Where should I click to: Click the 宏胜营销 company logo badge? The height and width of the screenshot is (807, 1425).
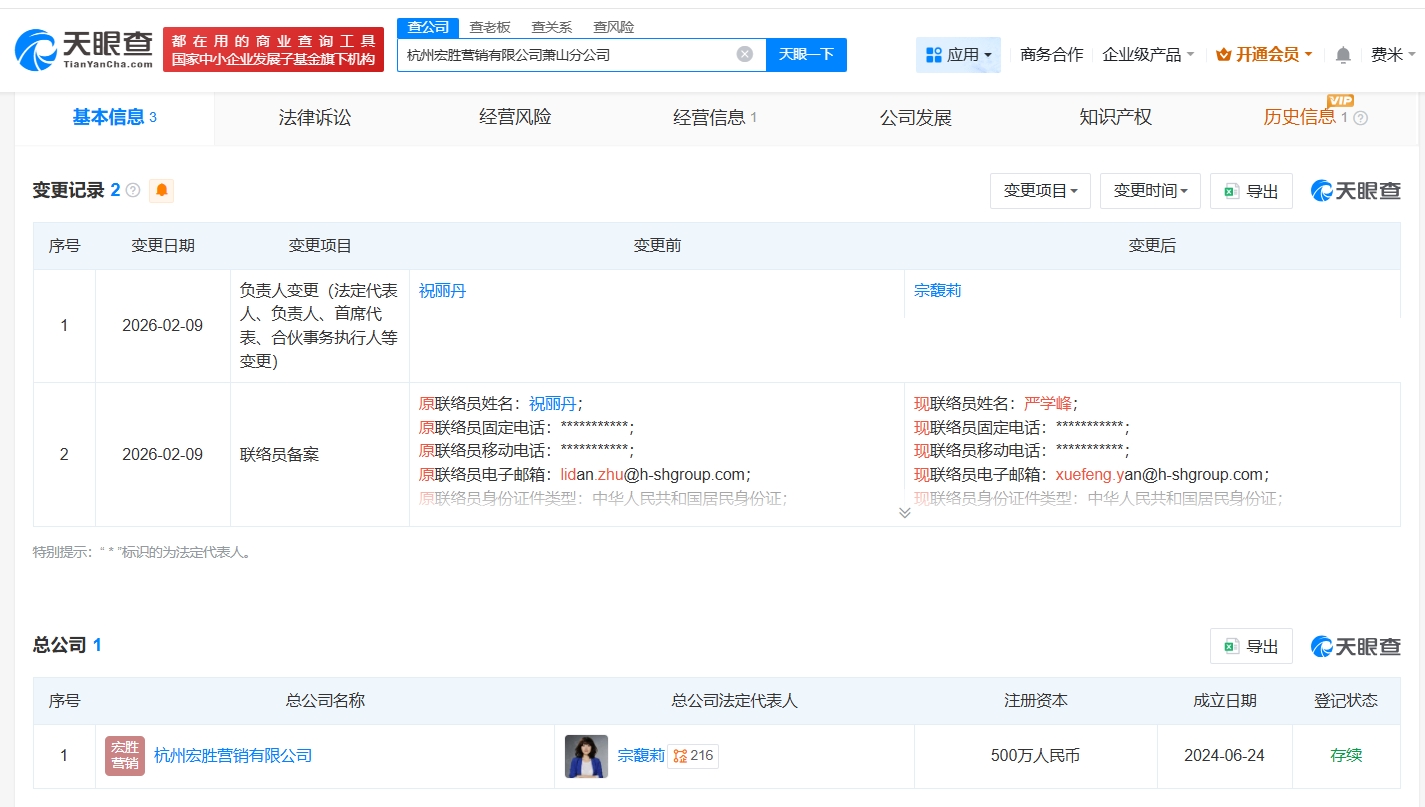click(x=125, y=756)
